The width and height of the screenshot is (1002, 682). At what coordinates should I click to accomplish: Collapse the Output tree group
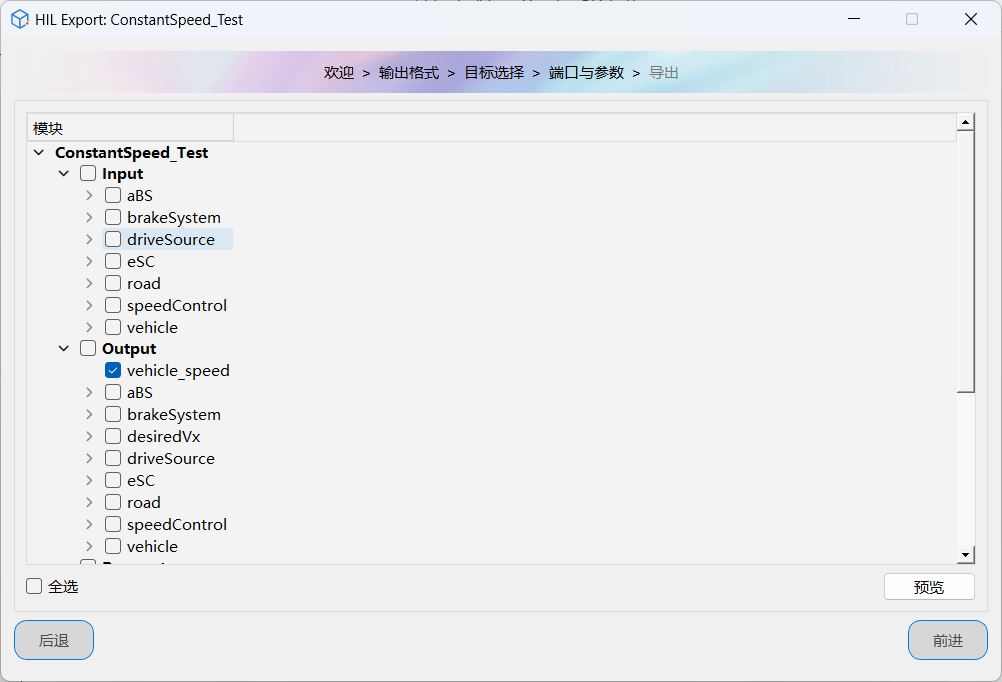tap(64, 349)
